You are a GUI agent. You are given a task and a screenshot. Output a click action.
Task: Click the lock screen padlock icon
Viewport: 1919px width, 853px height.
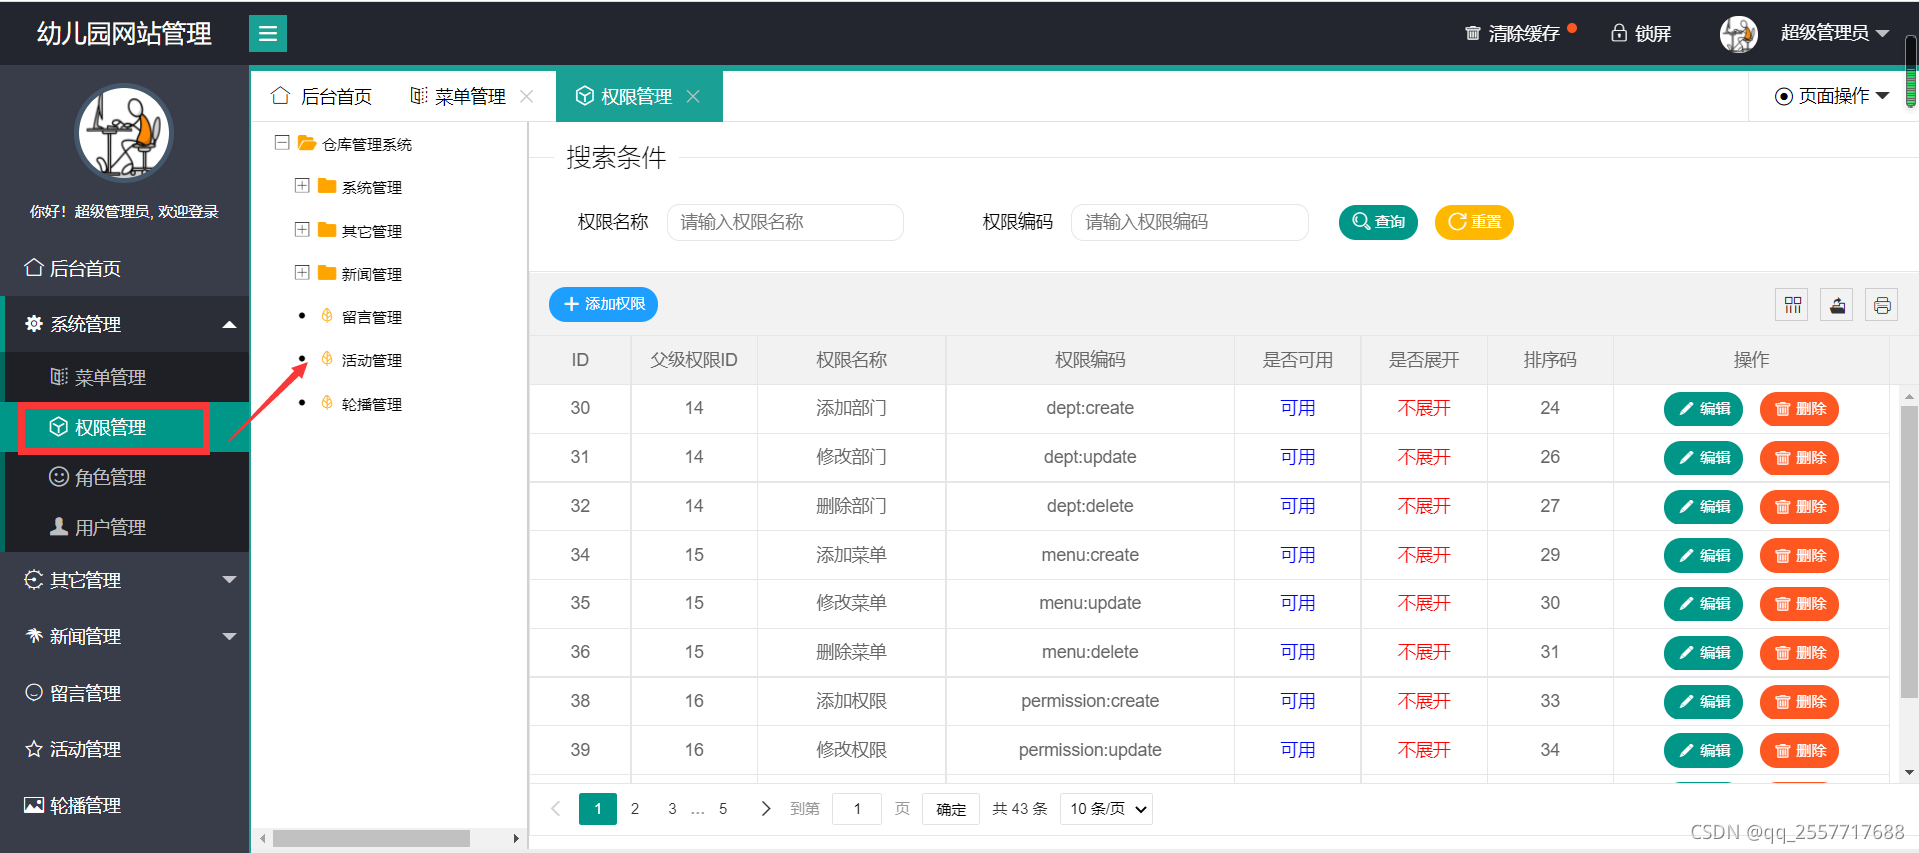(1619, 33)
